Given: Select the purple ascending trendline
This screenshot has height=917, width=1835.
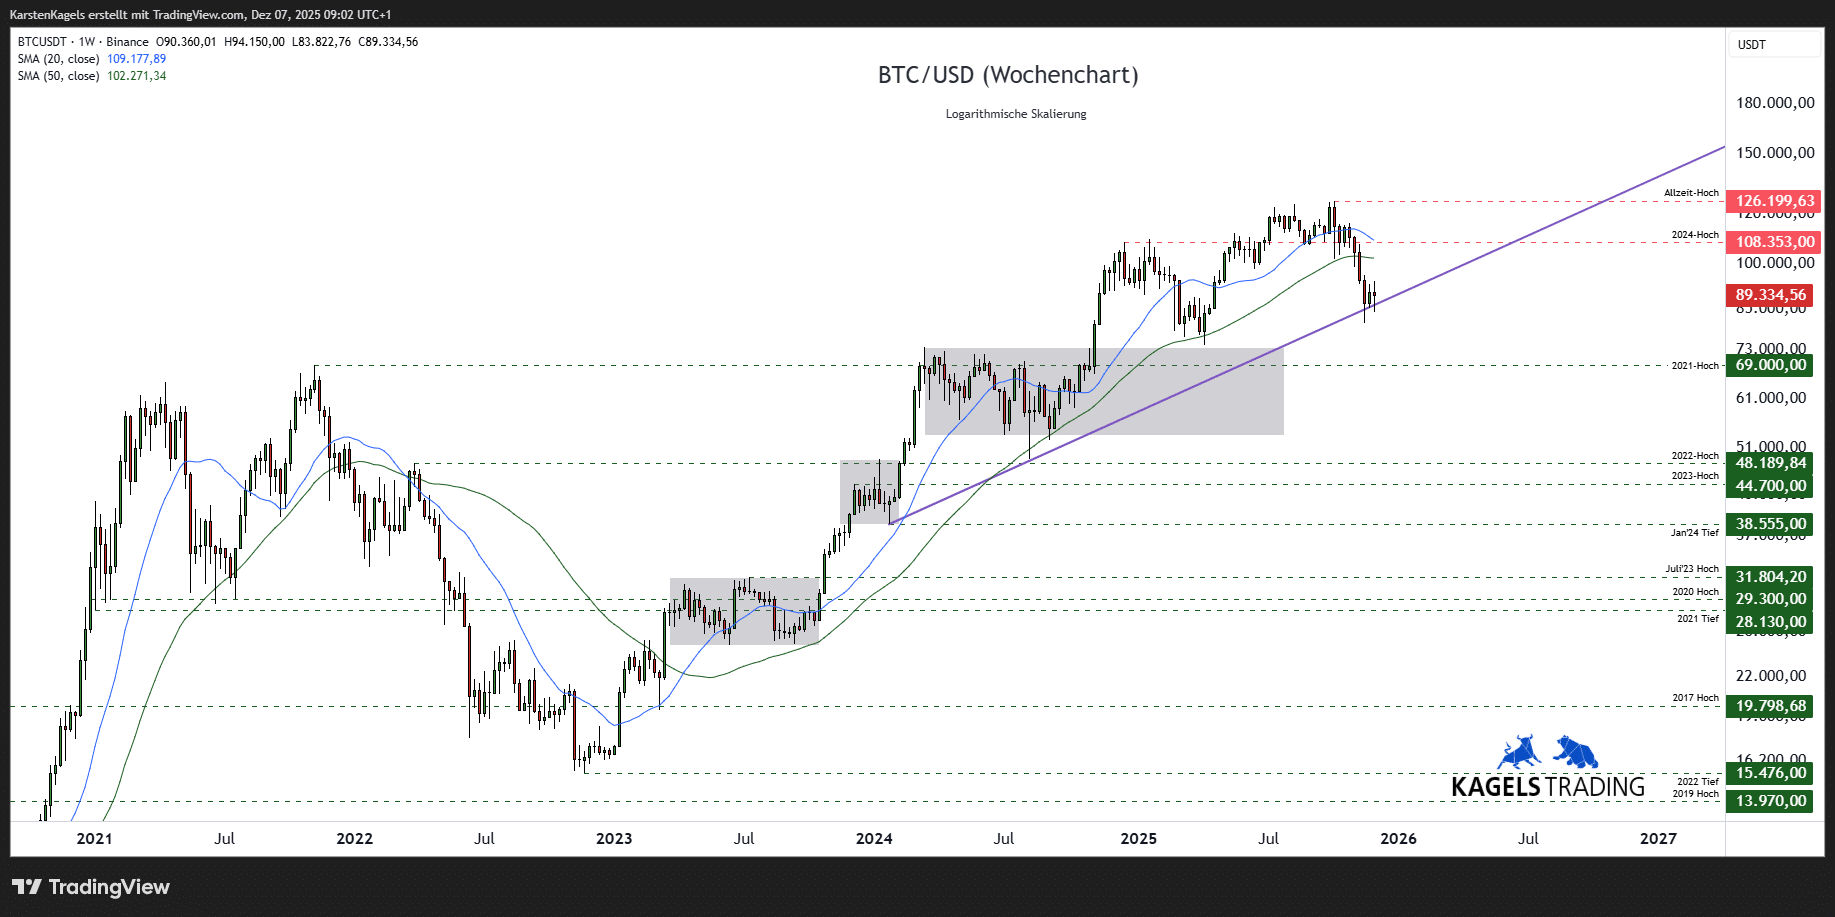Looking at the screenshot, I should pos(1500,250).
